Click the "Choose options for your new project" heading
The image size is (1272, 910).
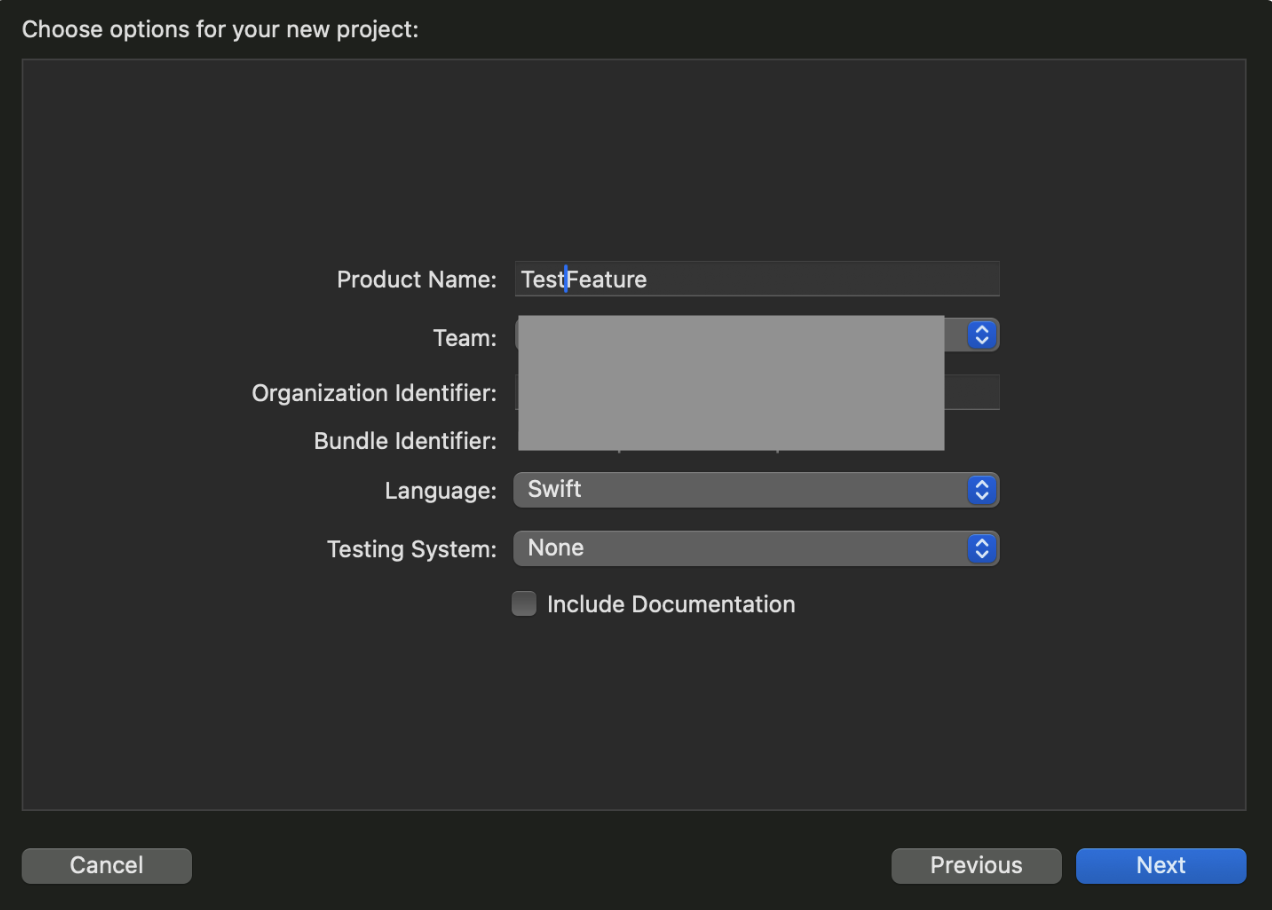coord(220,29)
